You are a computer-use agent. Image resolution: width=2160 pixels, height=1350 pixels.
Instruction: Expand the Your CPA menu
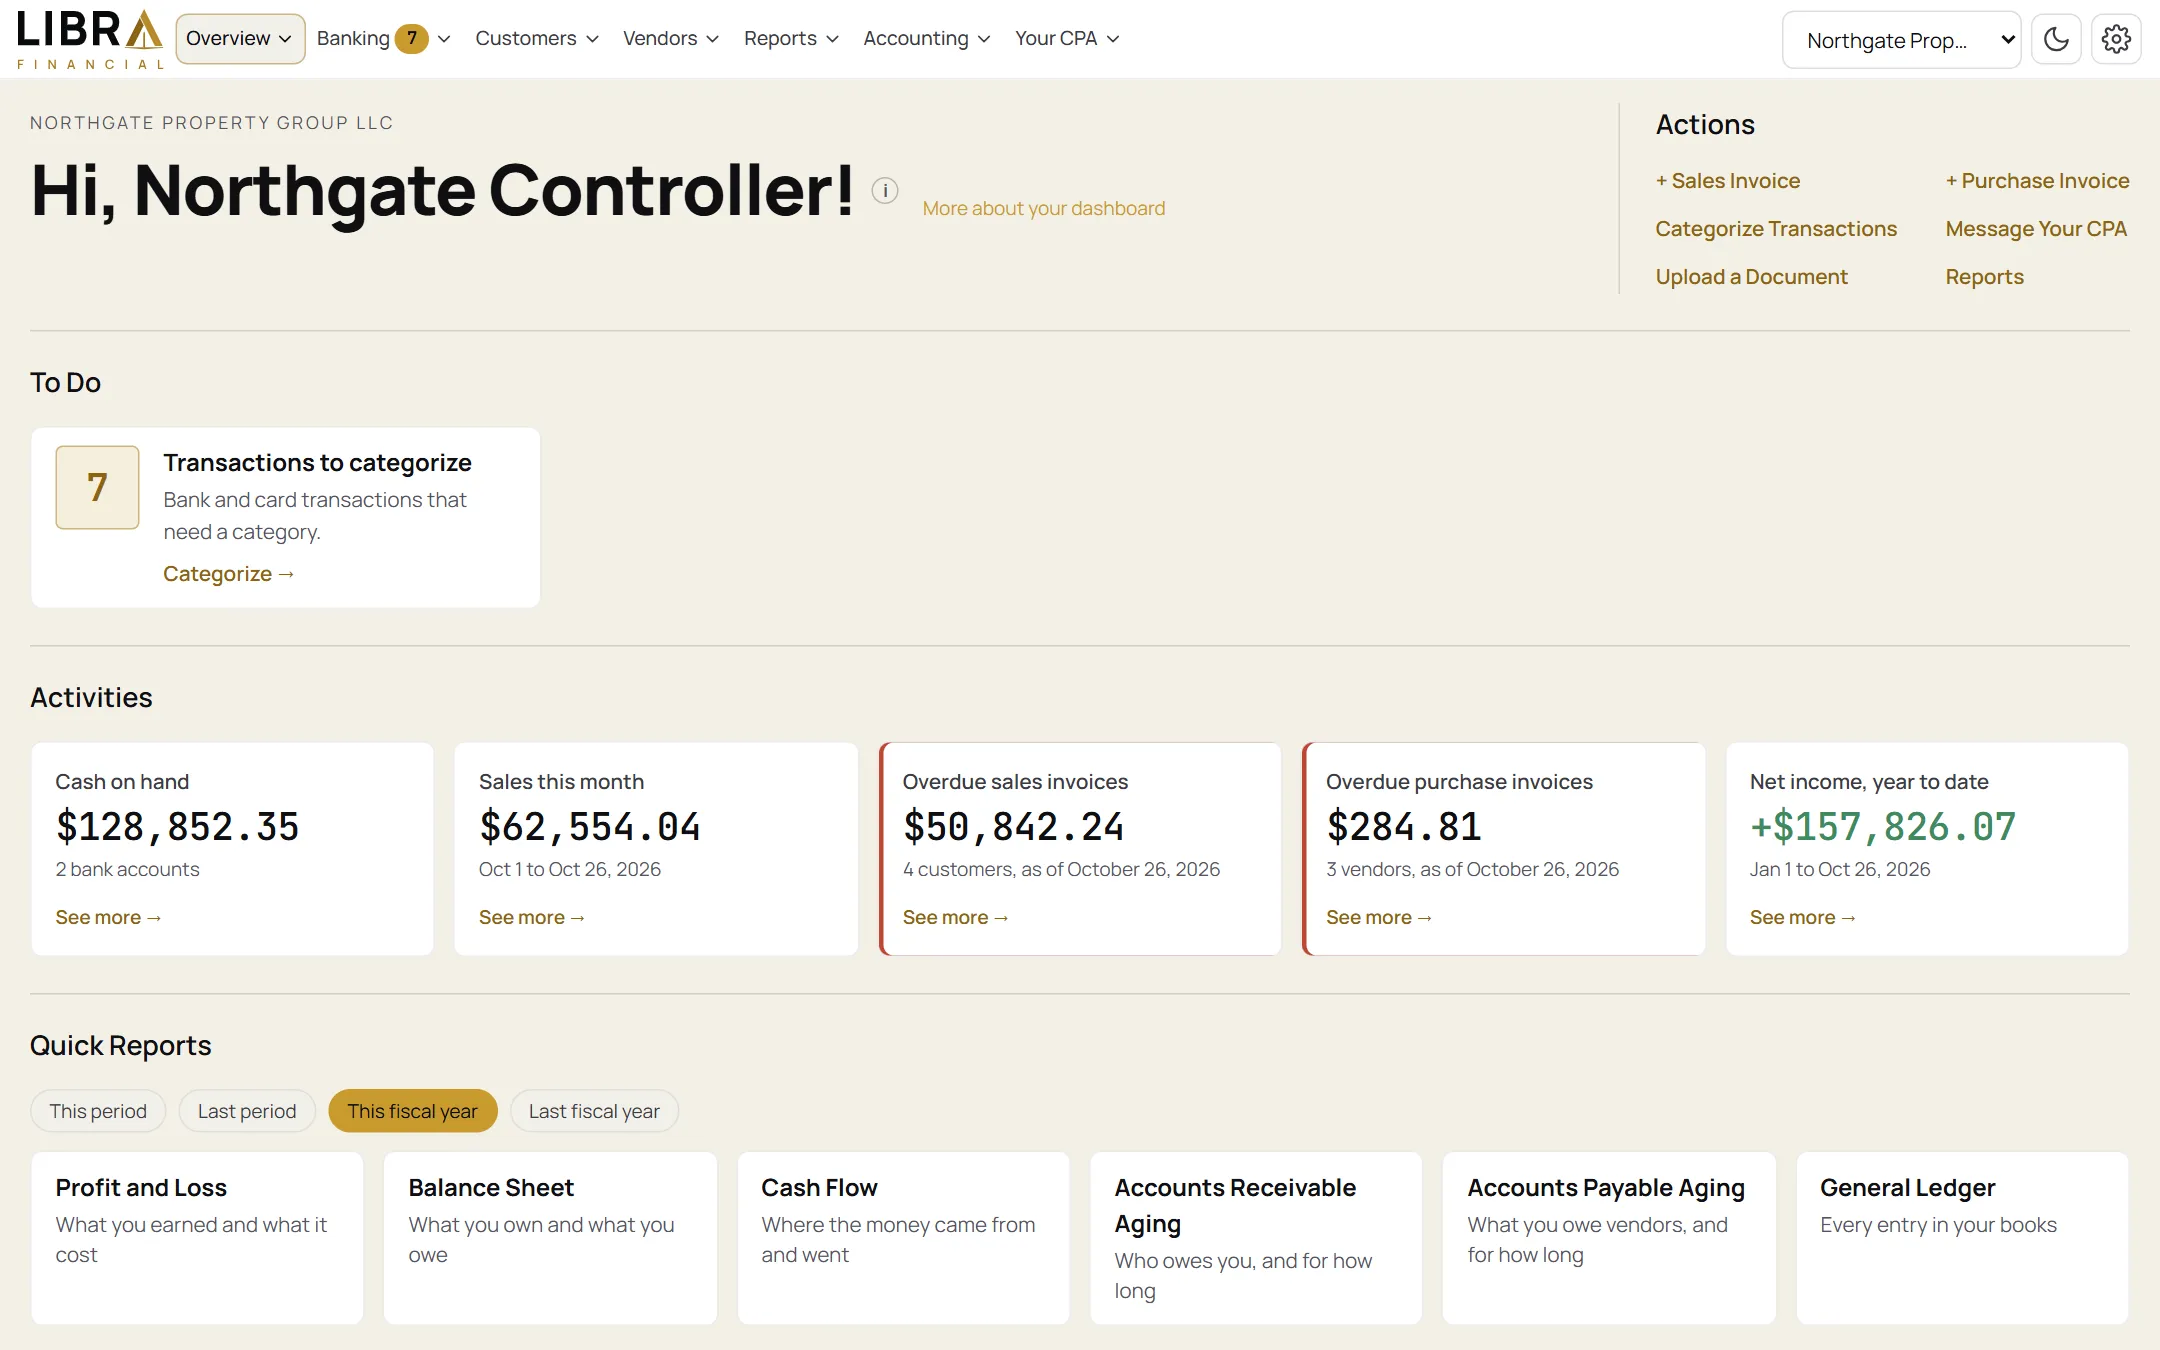1067,38
